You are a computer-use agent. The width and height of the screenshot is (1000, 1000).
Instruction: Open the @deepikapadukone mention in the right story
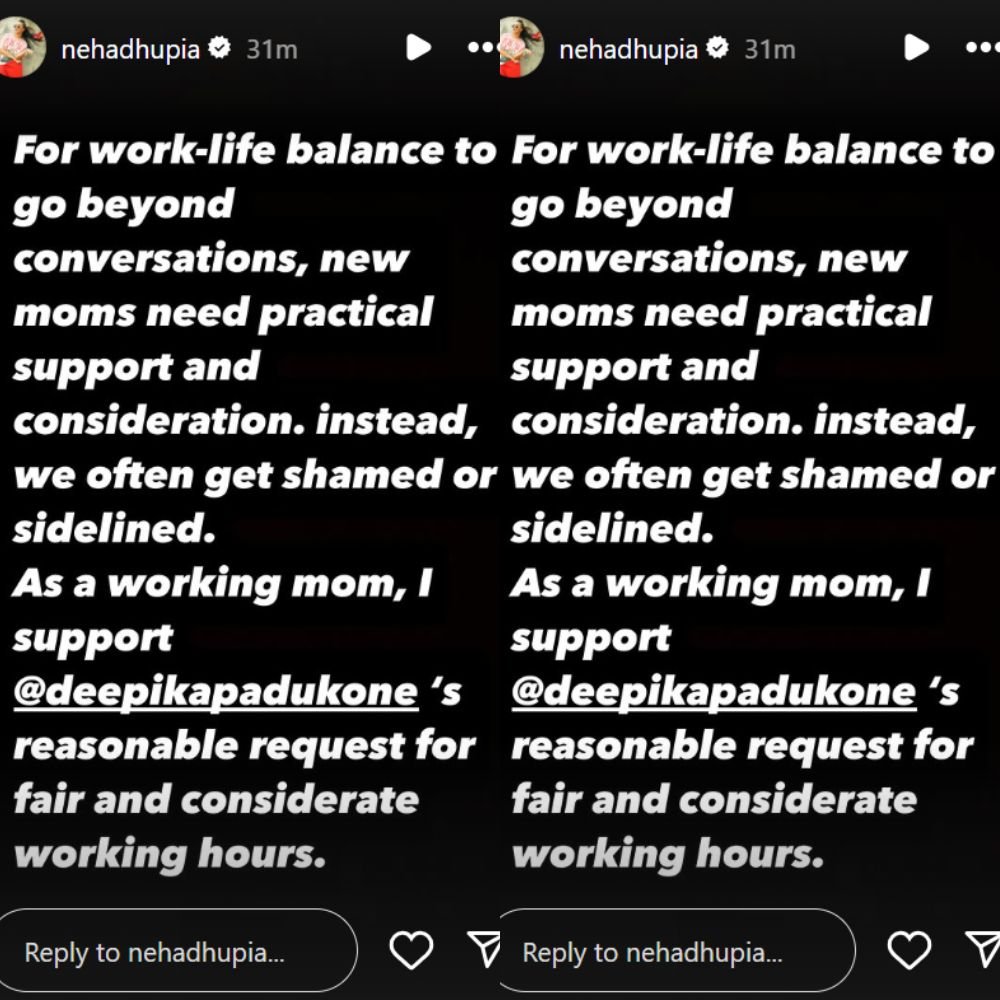[x=714, y=693]
